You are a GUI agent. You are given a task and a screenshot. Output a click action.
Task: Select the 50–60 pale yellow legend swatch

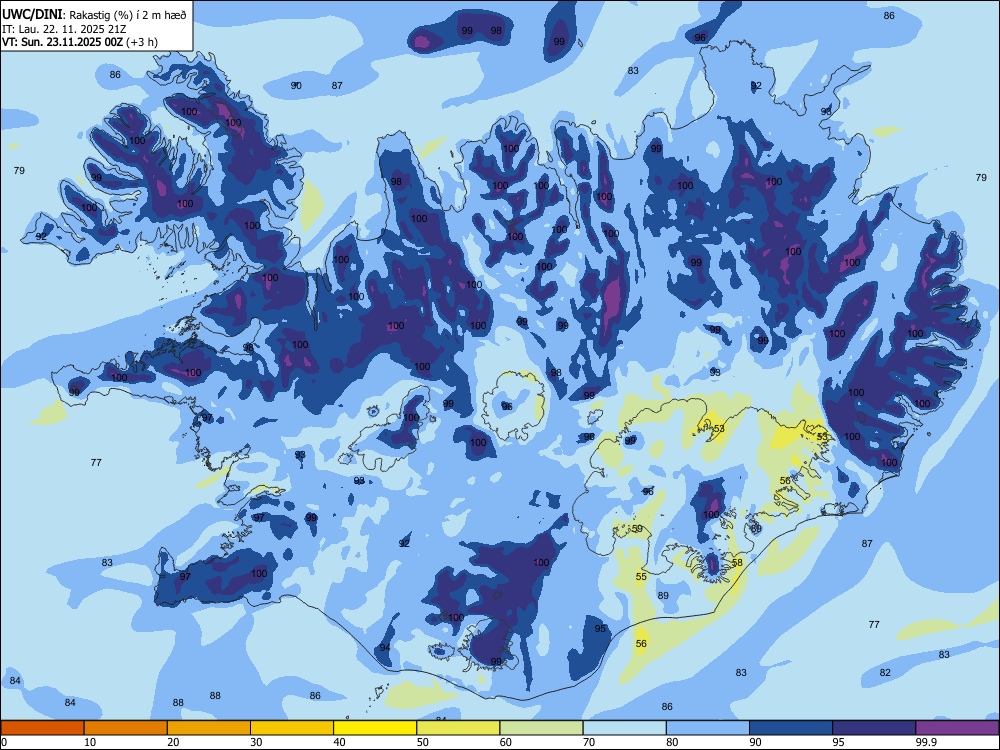458,728
